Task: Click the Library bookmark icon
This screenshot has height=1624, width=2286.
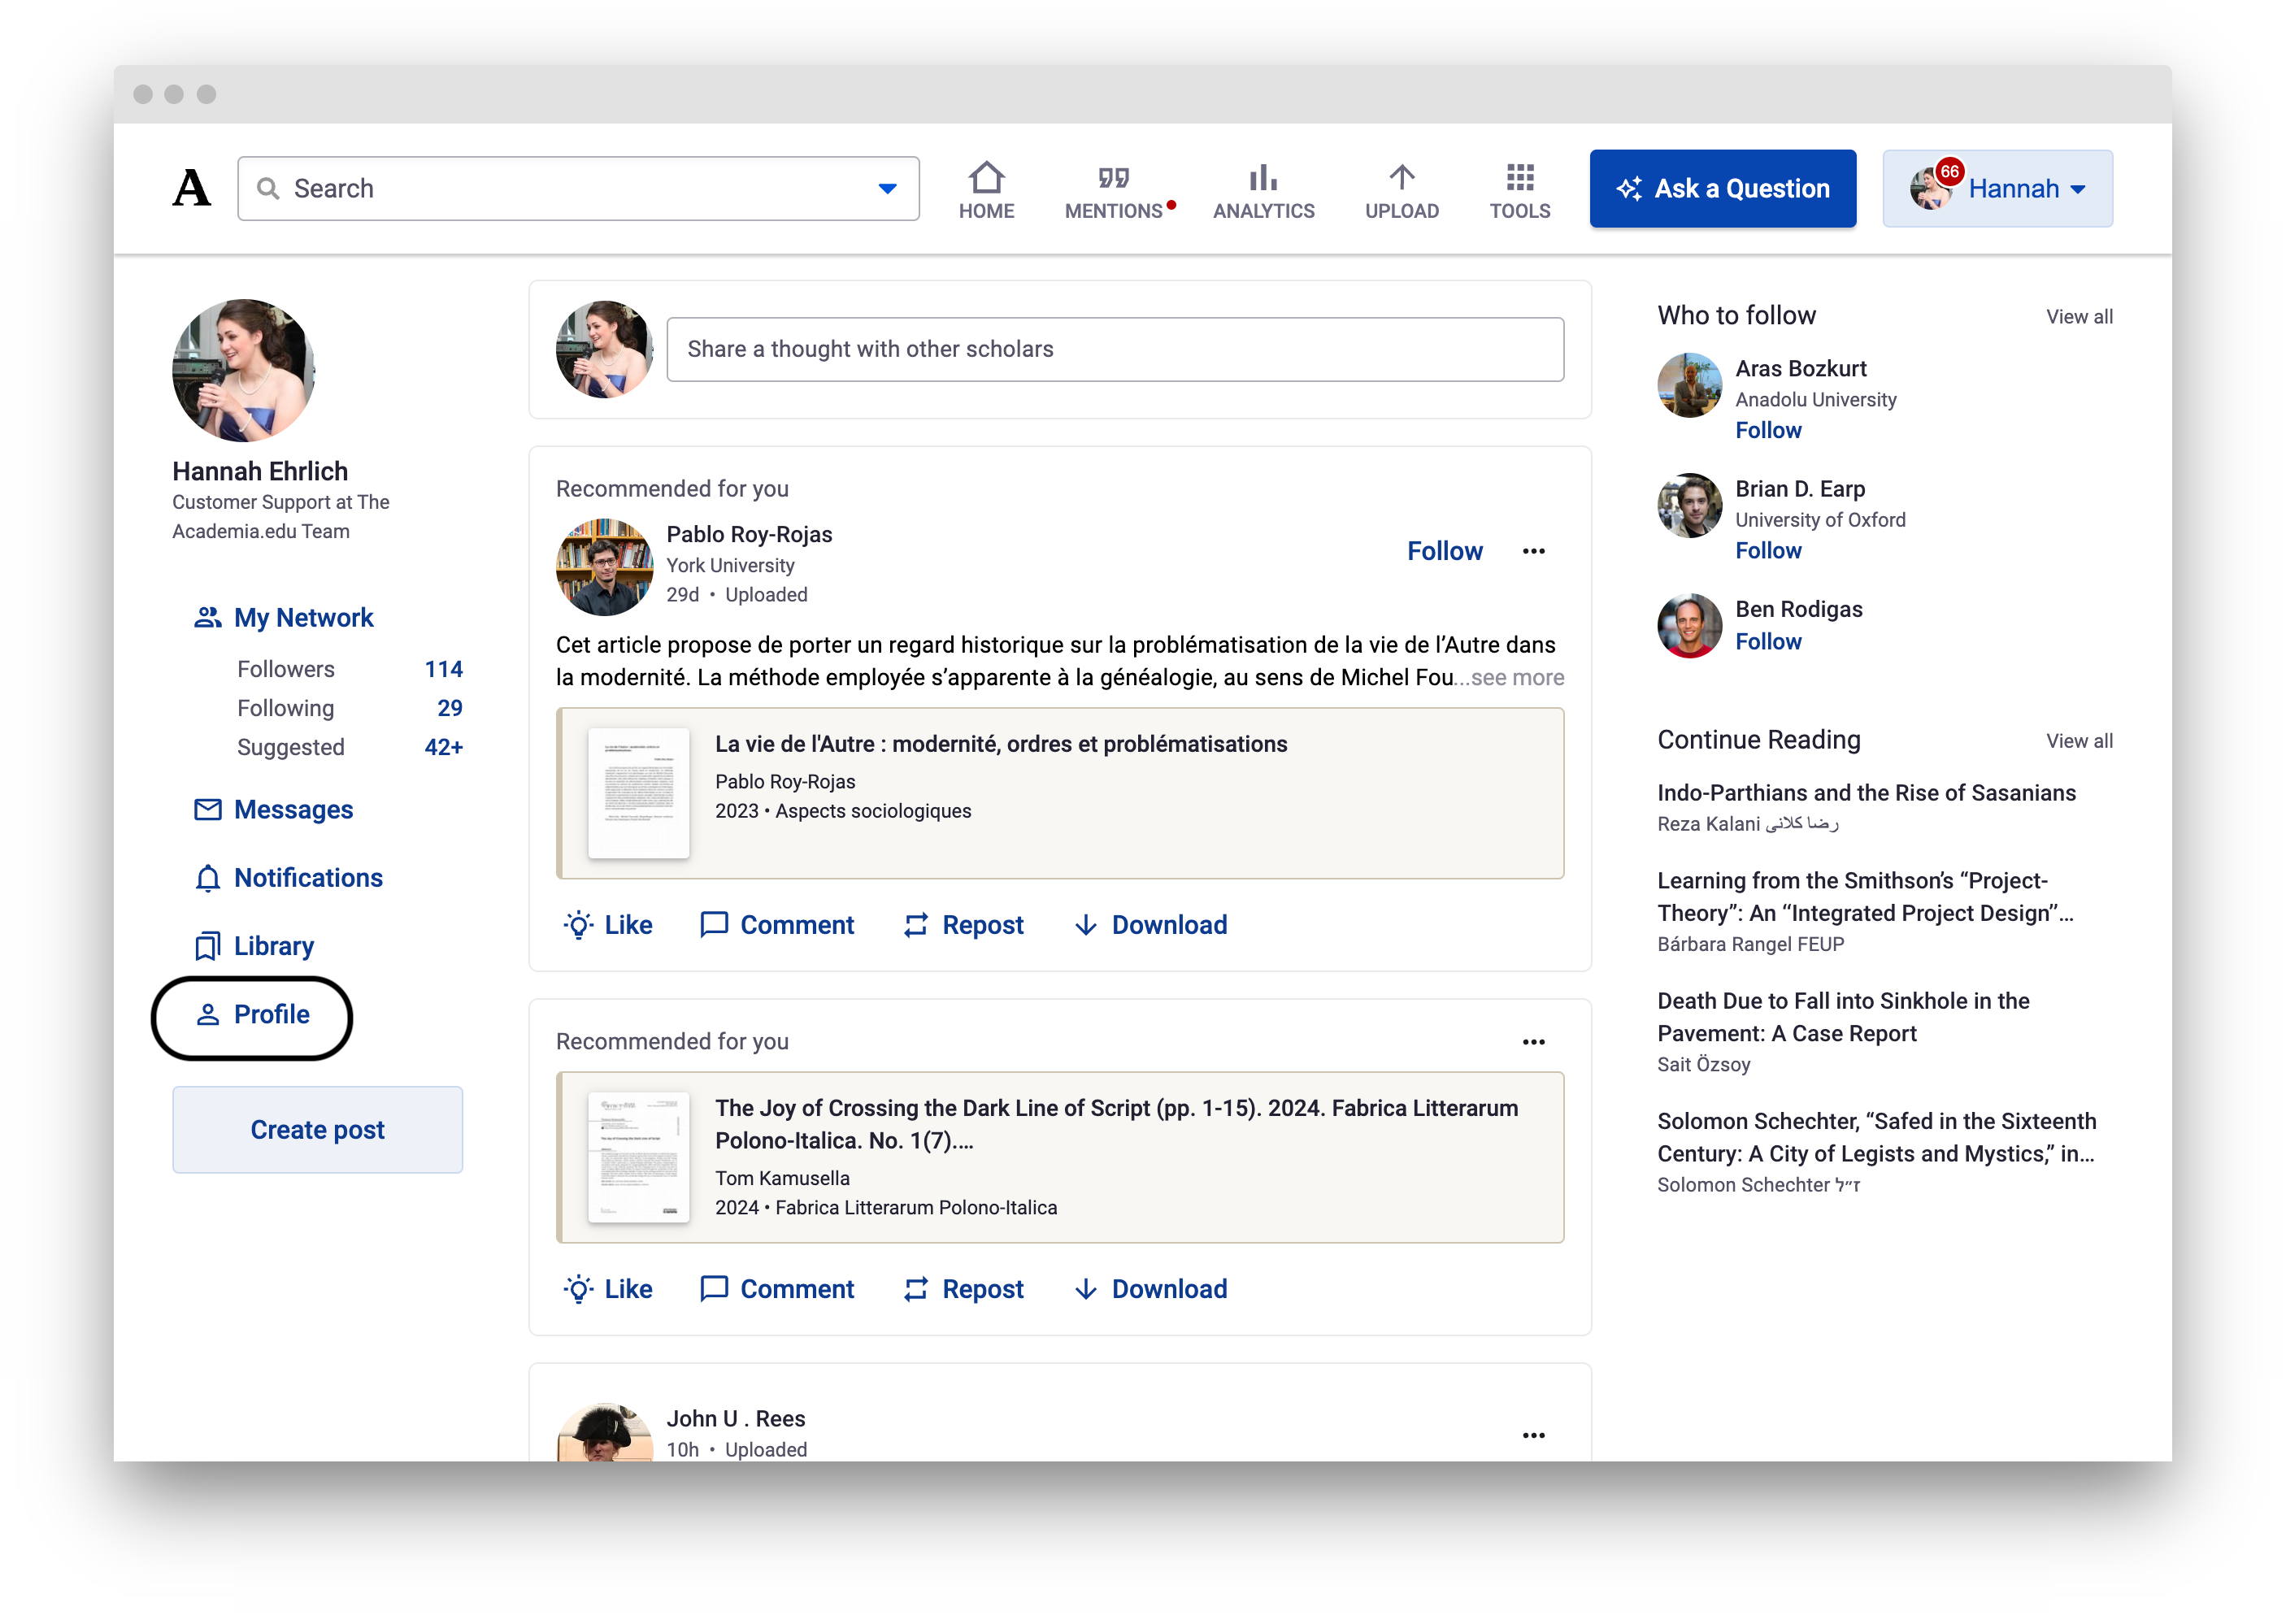Action: (207, 946)
